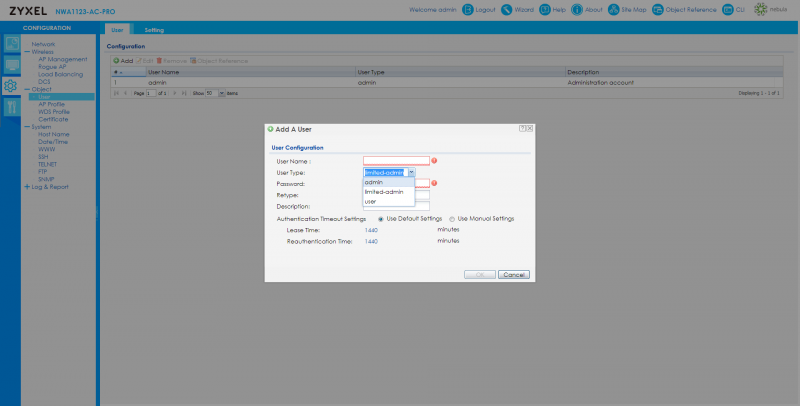Viewport: 800px width, 406px height.
Task: Open Date/Time in the tree
Action: 53,142
